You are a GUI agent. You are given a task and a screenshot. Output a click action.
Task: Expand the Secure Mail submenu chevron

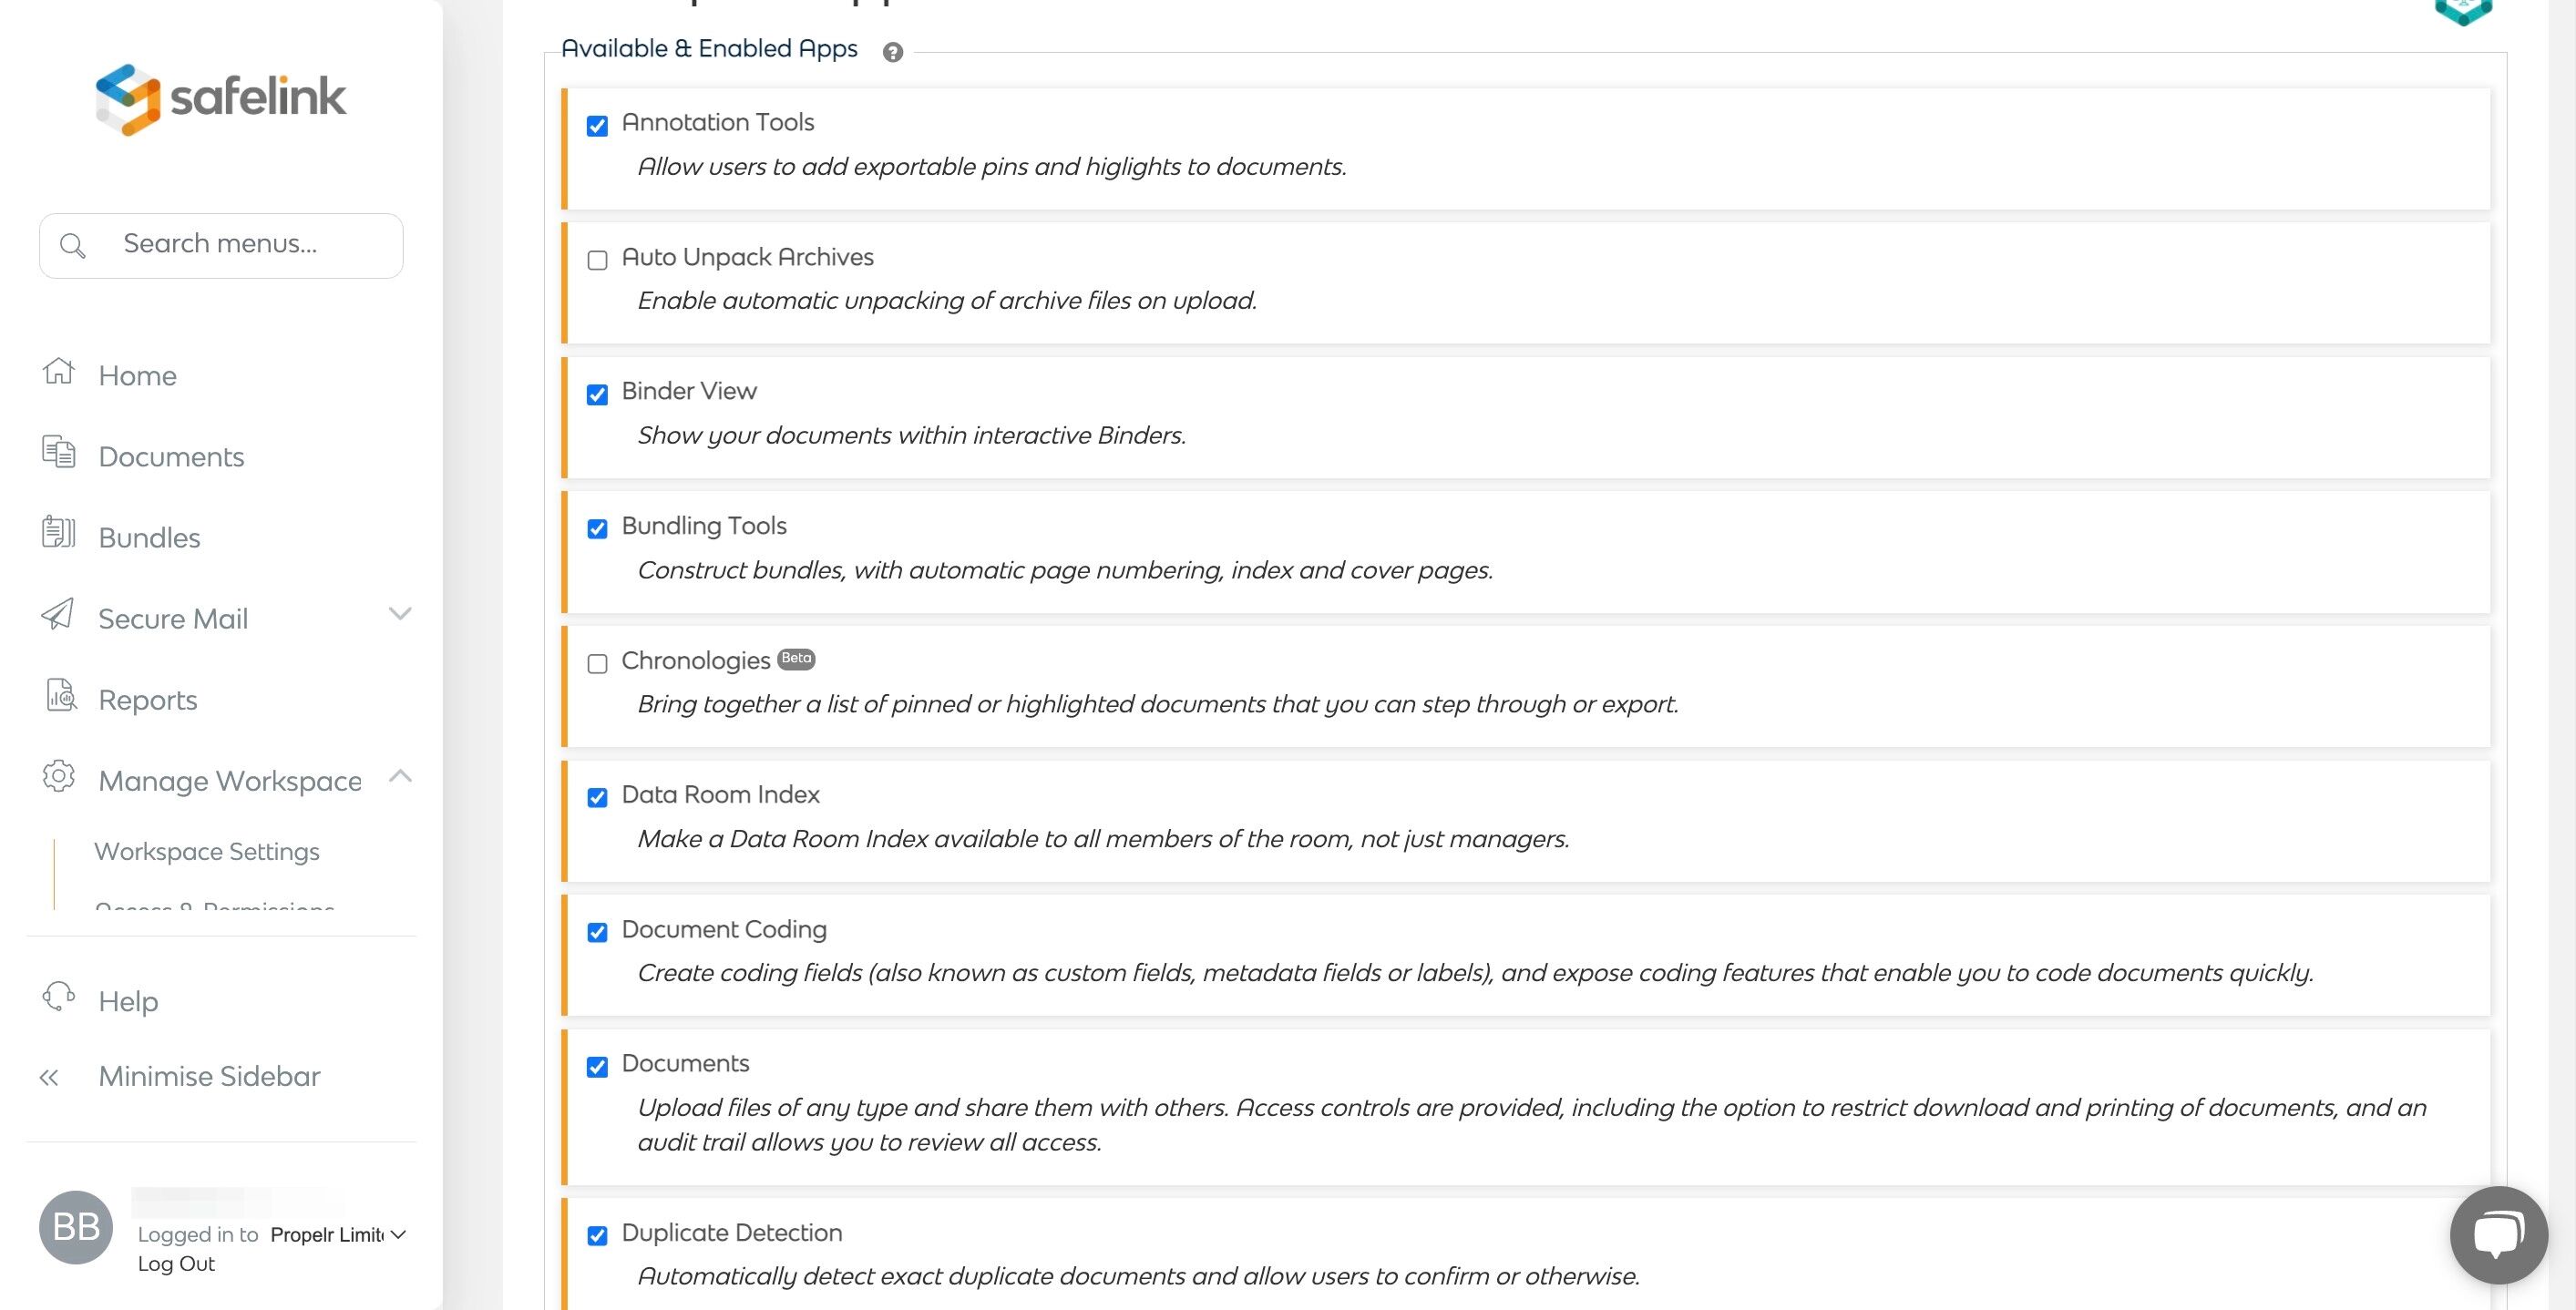[400, 614]
